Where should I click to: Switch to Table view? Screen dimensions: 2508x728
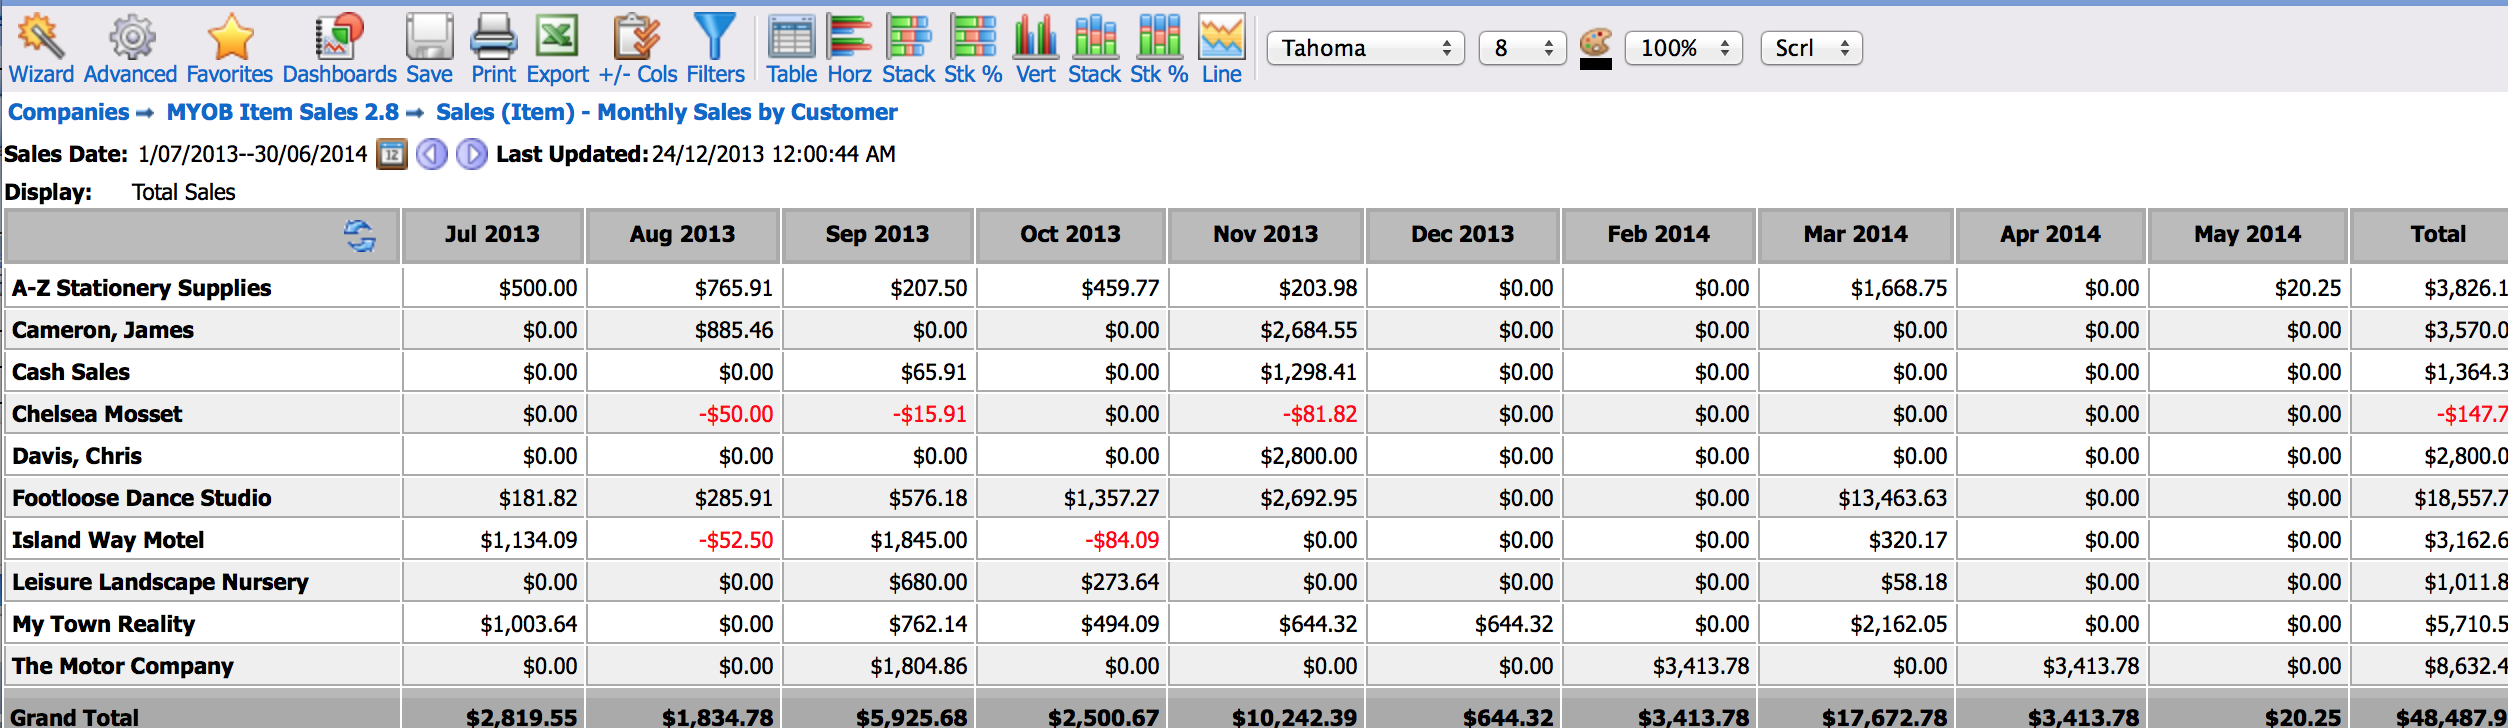pyautogui.click(x=791, y=48)
